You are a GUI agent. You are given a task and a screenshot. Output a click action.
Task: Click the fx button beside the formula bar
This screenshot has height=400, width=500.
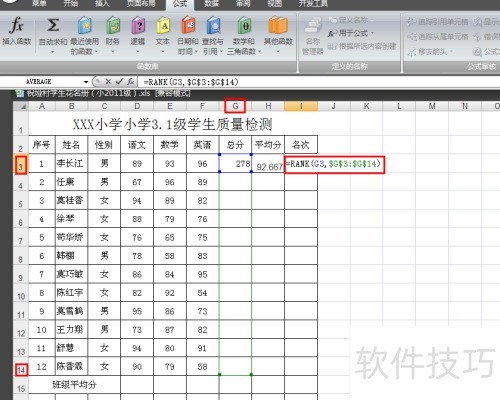[131, 82]
